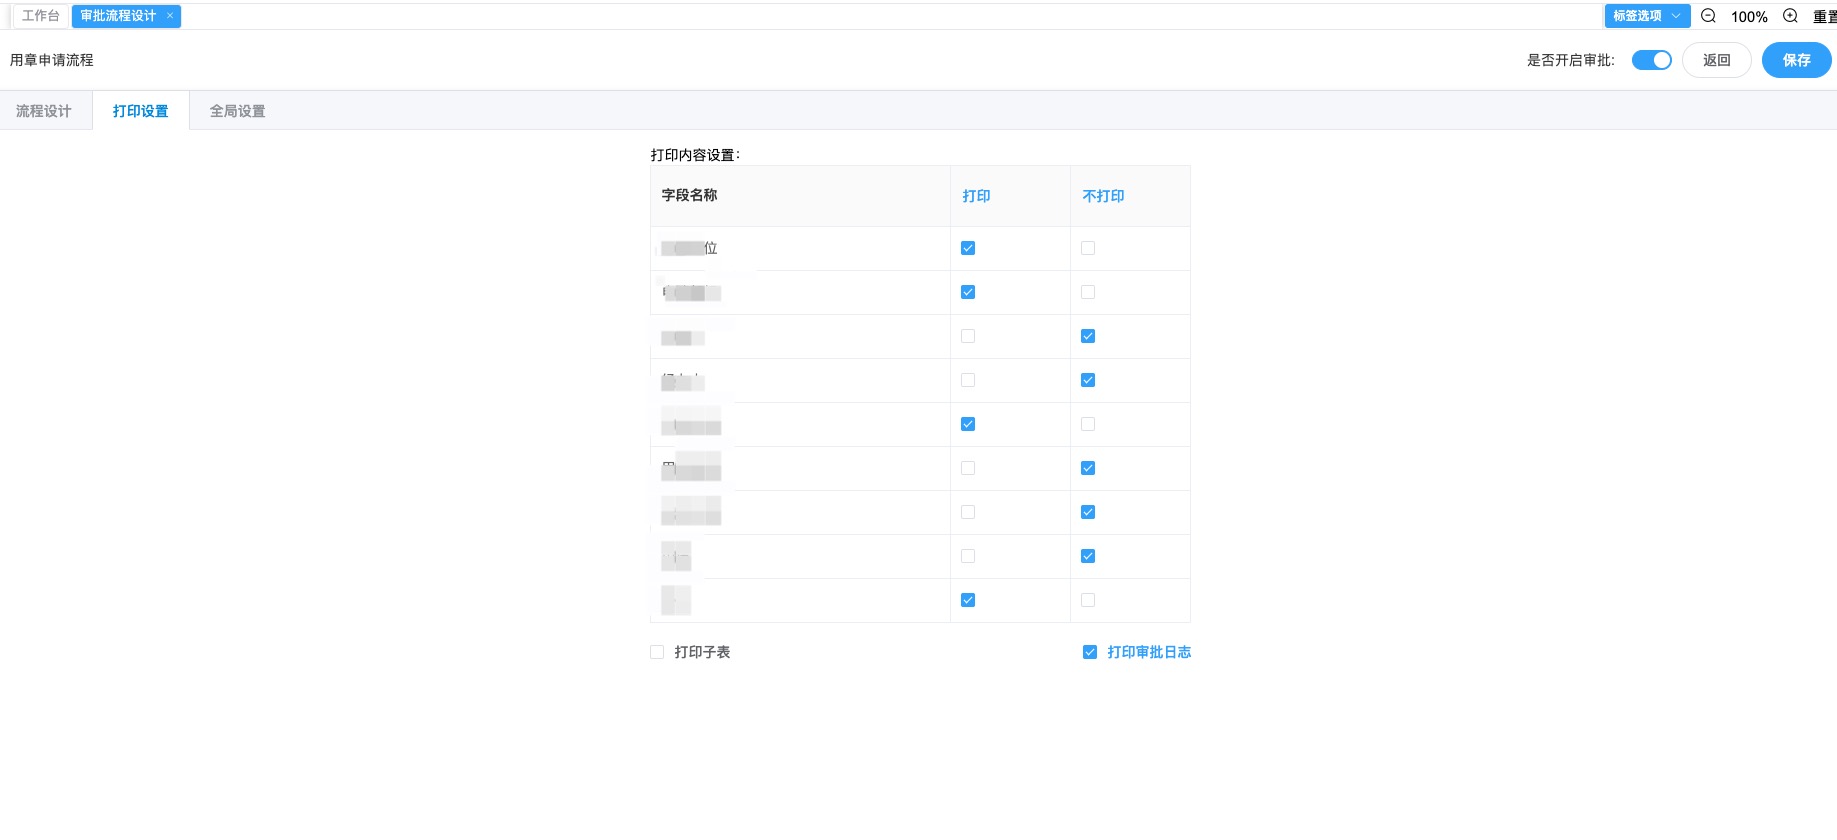This screenshot has height=840, width=1837.
Task: Select the 打印设置 tab
Action: (x=141, y=111)
